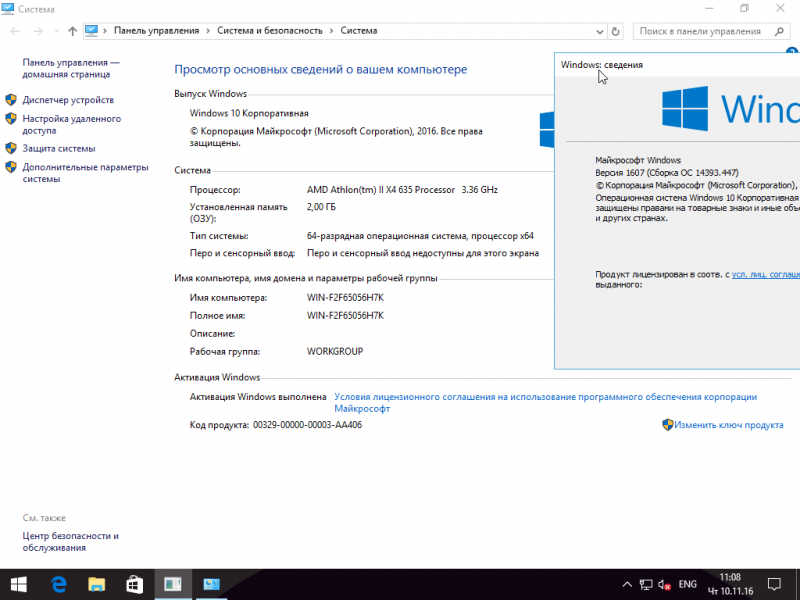The height and width of the screenshot is (600, 800).
Task: Launch Microsoft Edge from the taskbar
Action: click(x=58, y=585)
